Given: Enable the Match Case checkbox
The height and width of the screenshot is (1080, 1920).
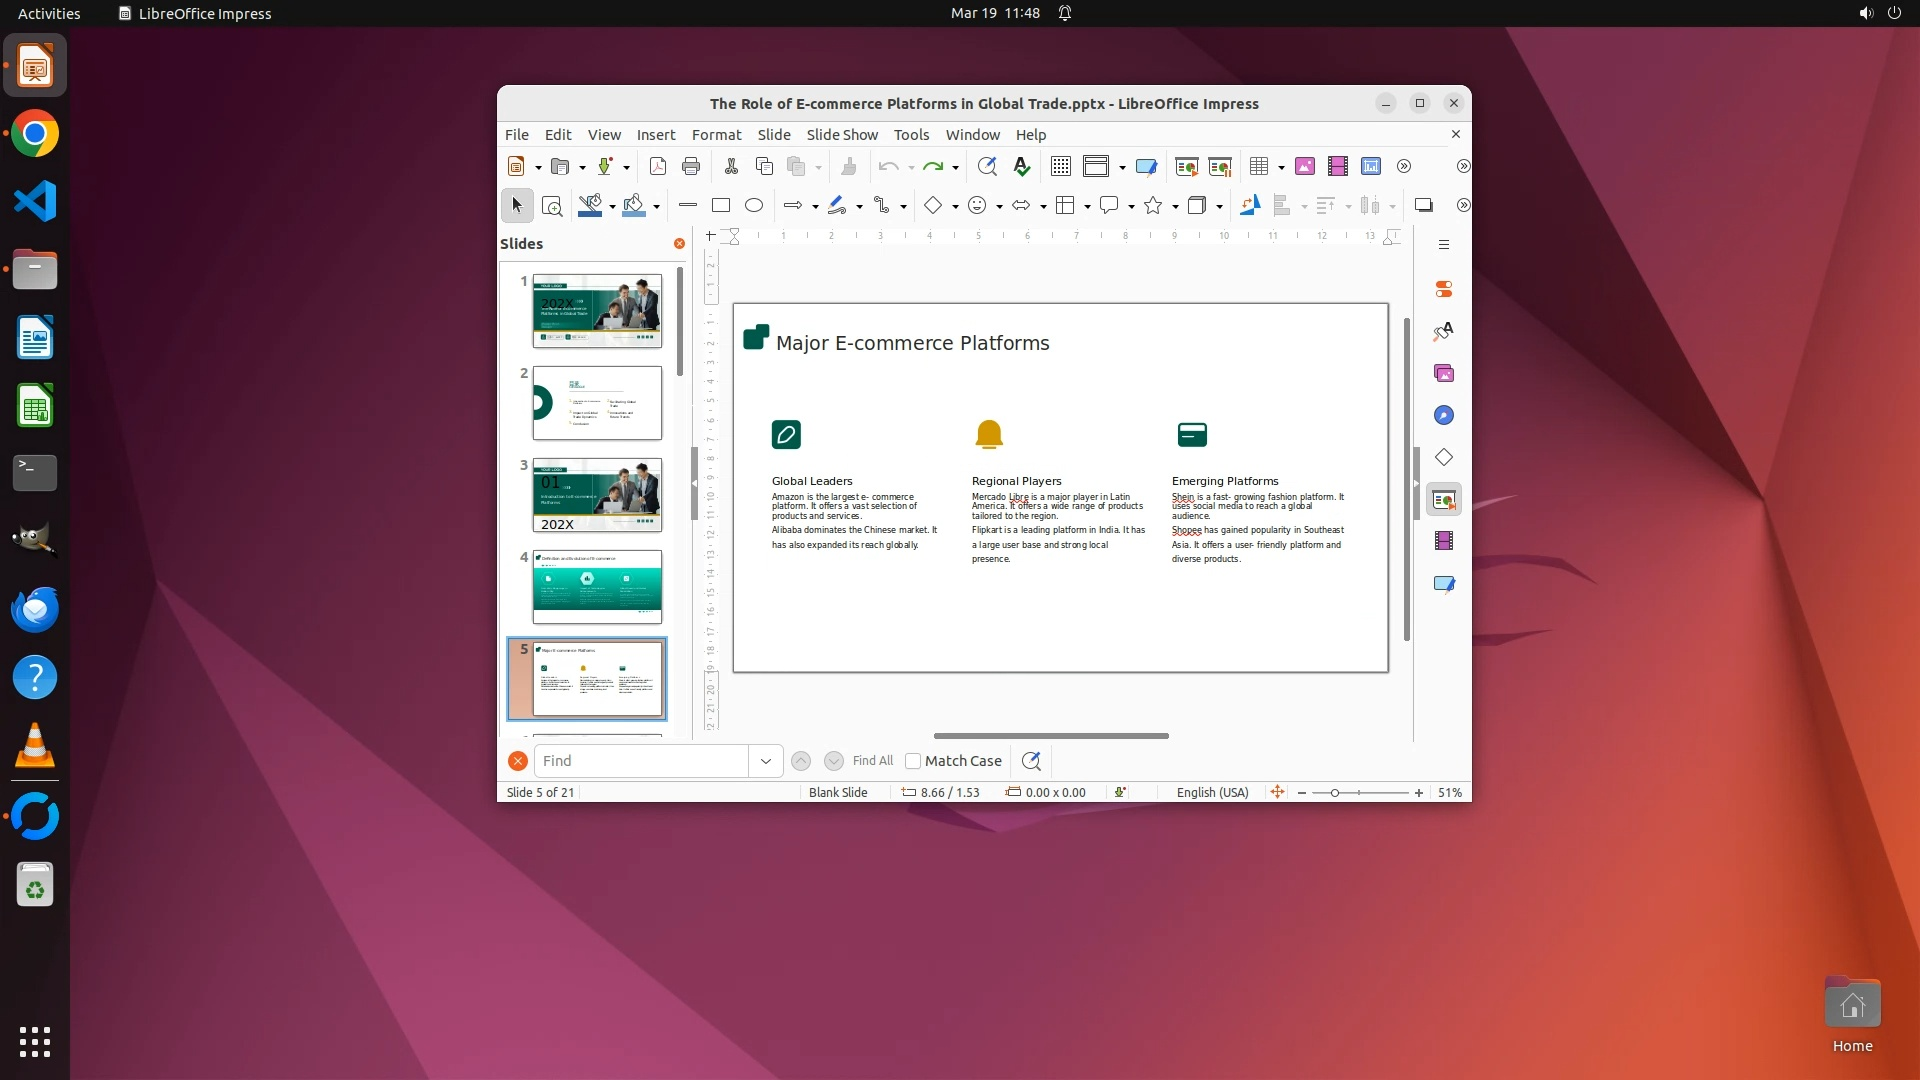Looking at the screenshot, I should pos(913,762).
